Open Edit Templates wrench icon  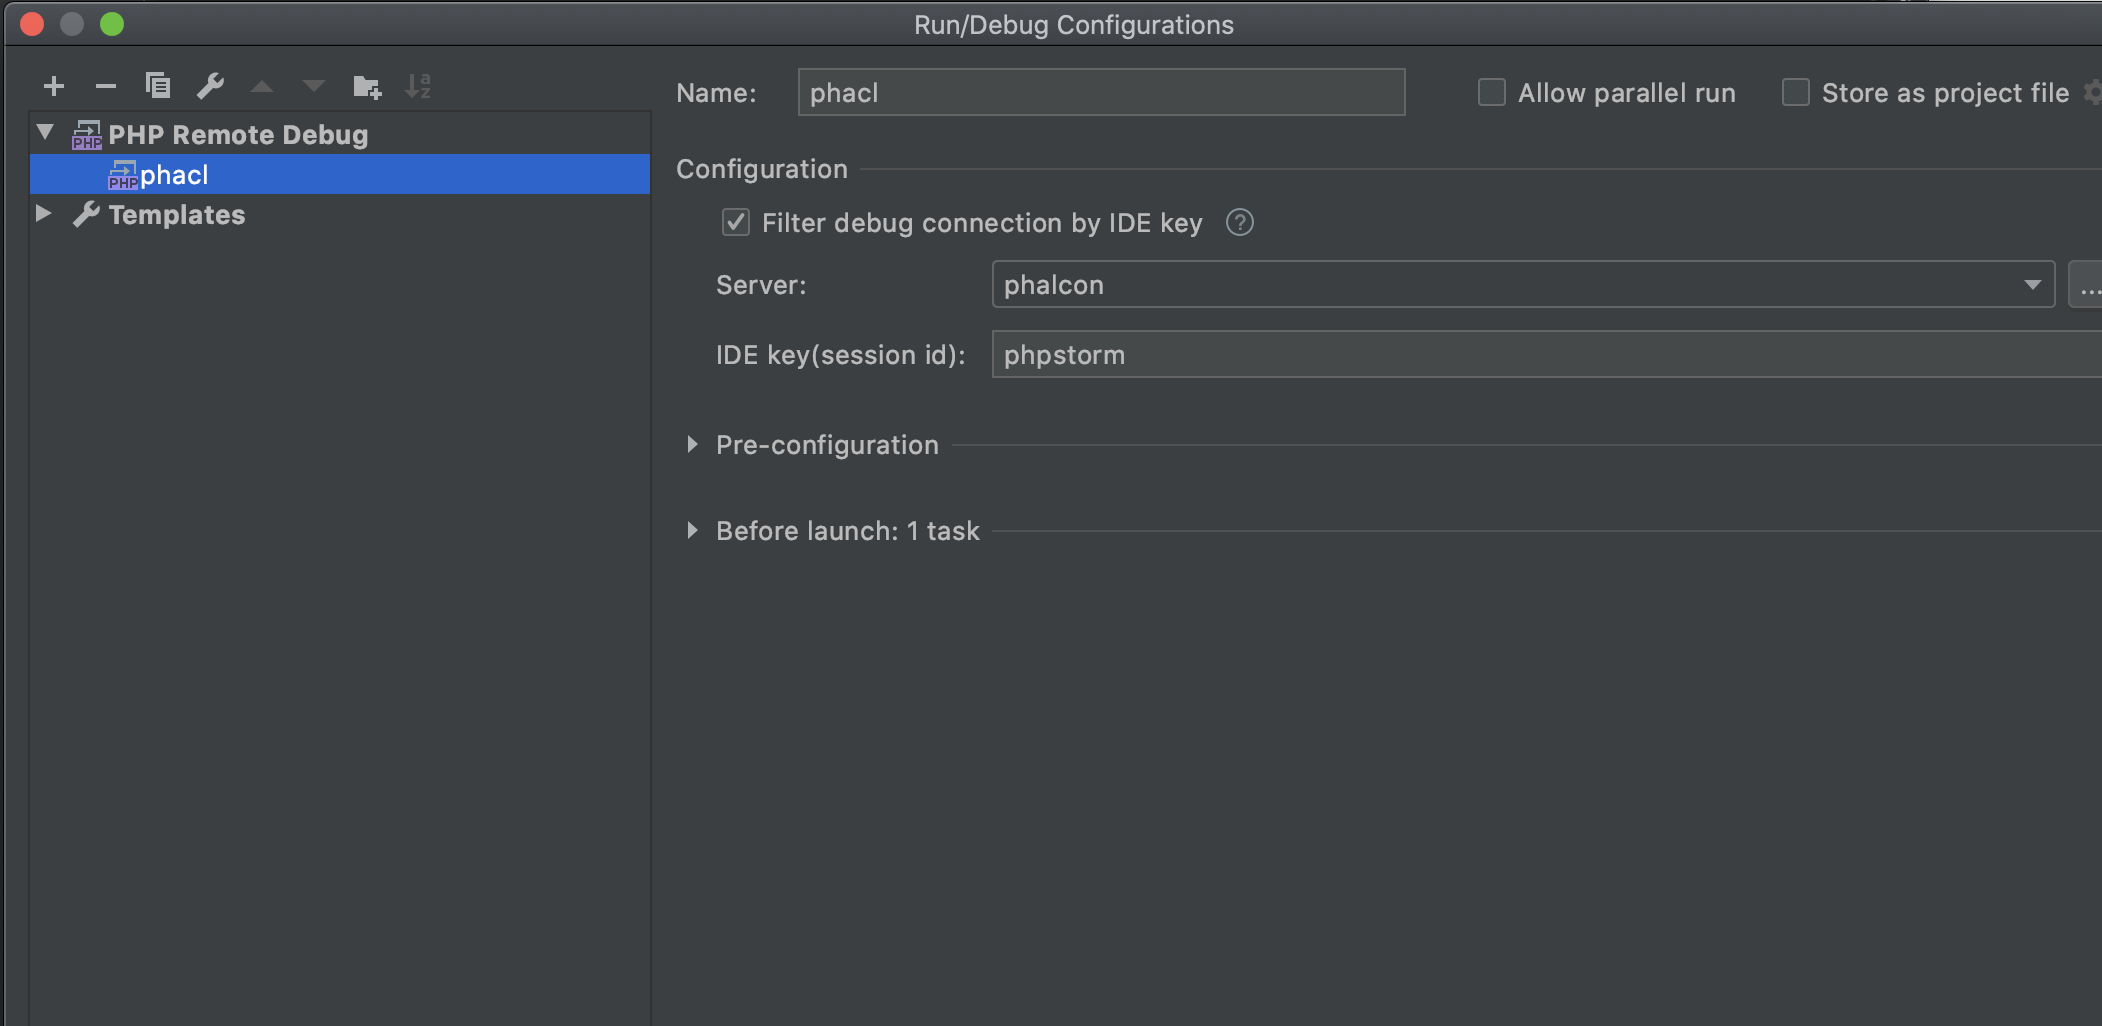click(x=210, y=87)
